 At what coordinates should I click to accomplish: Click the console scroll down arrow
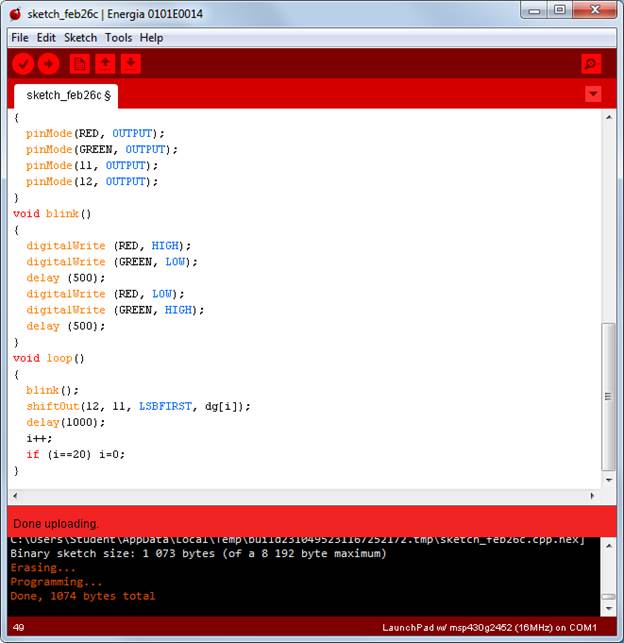click(609, 609)
